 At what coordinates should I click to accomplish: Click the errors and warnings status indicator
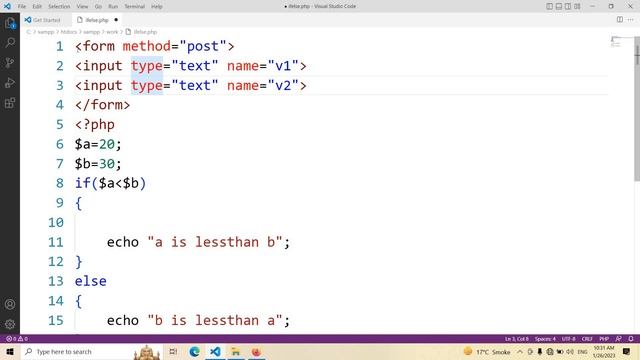[x=17, y=339]
